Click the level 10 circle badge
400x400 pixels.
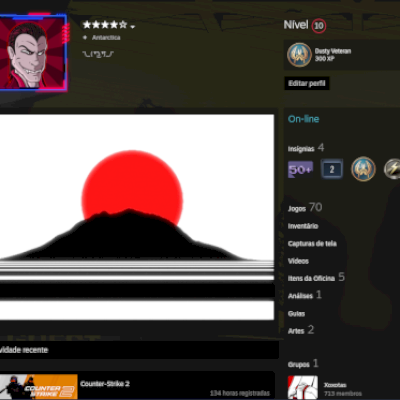pyautogui.click(x=319, y=26)
